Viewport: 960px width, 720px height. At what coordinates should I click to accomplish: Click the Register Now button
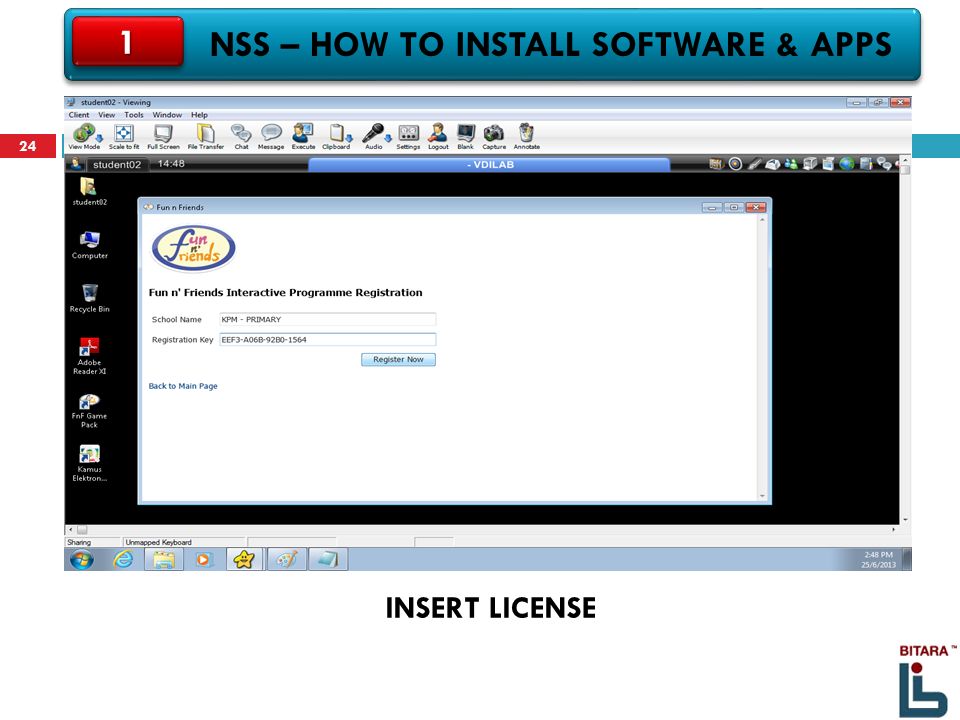(398, 359)
